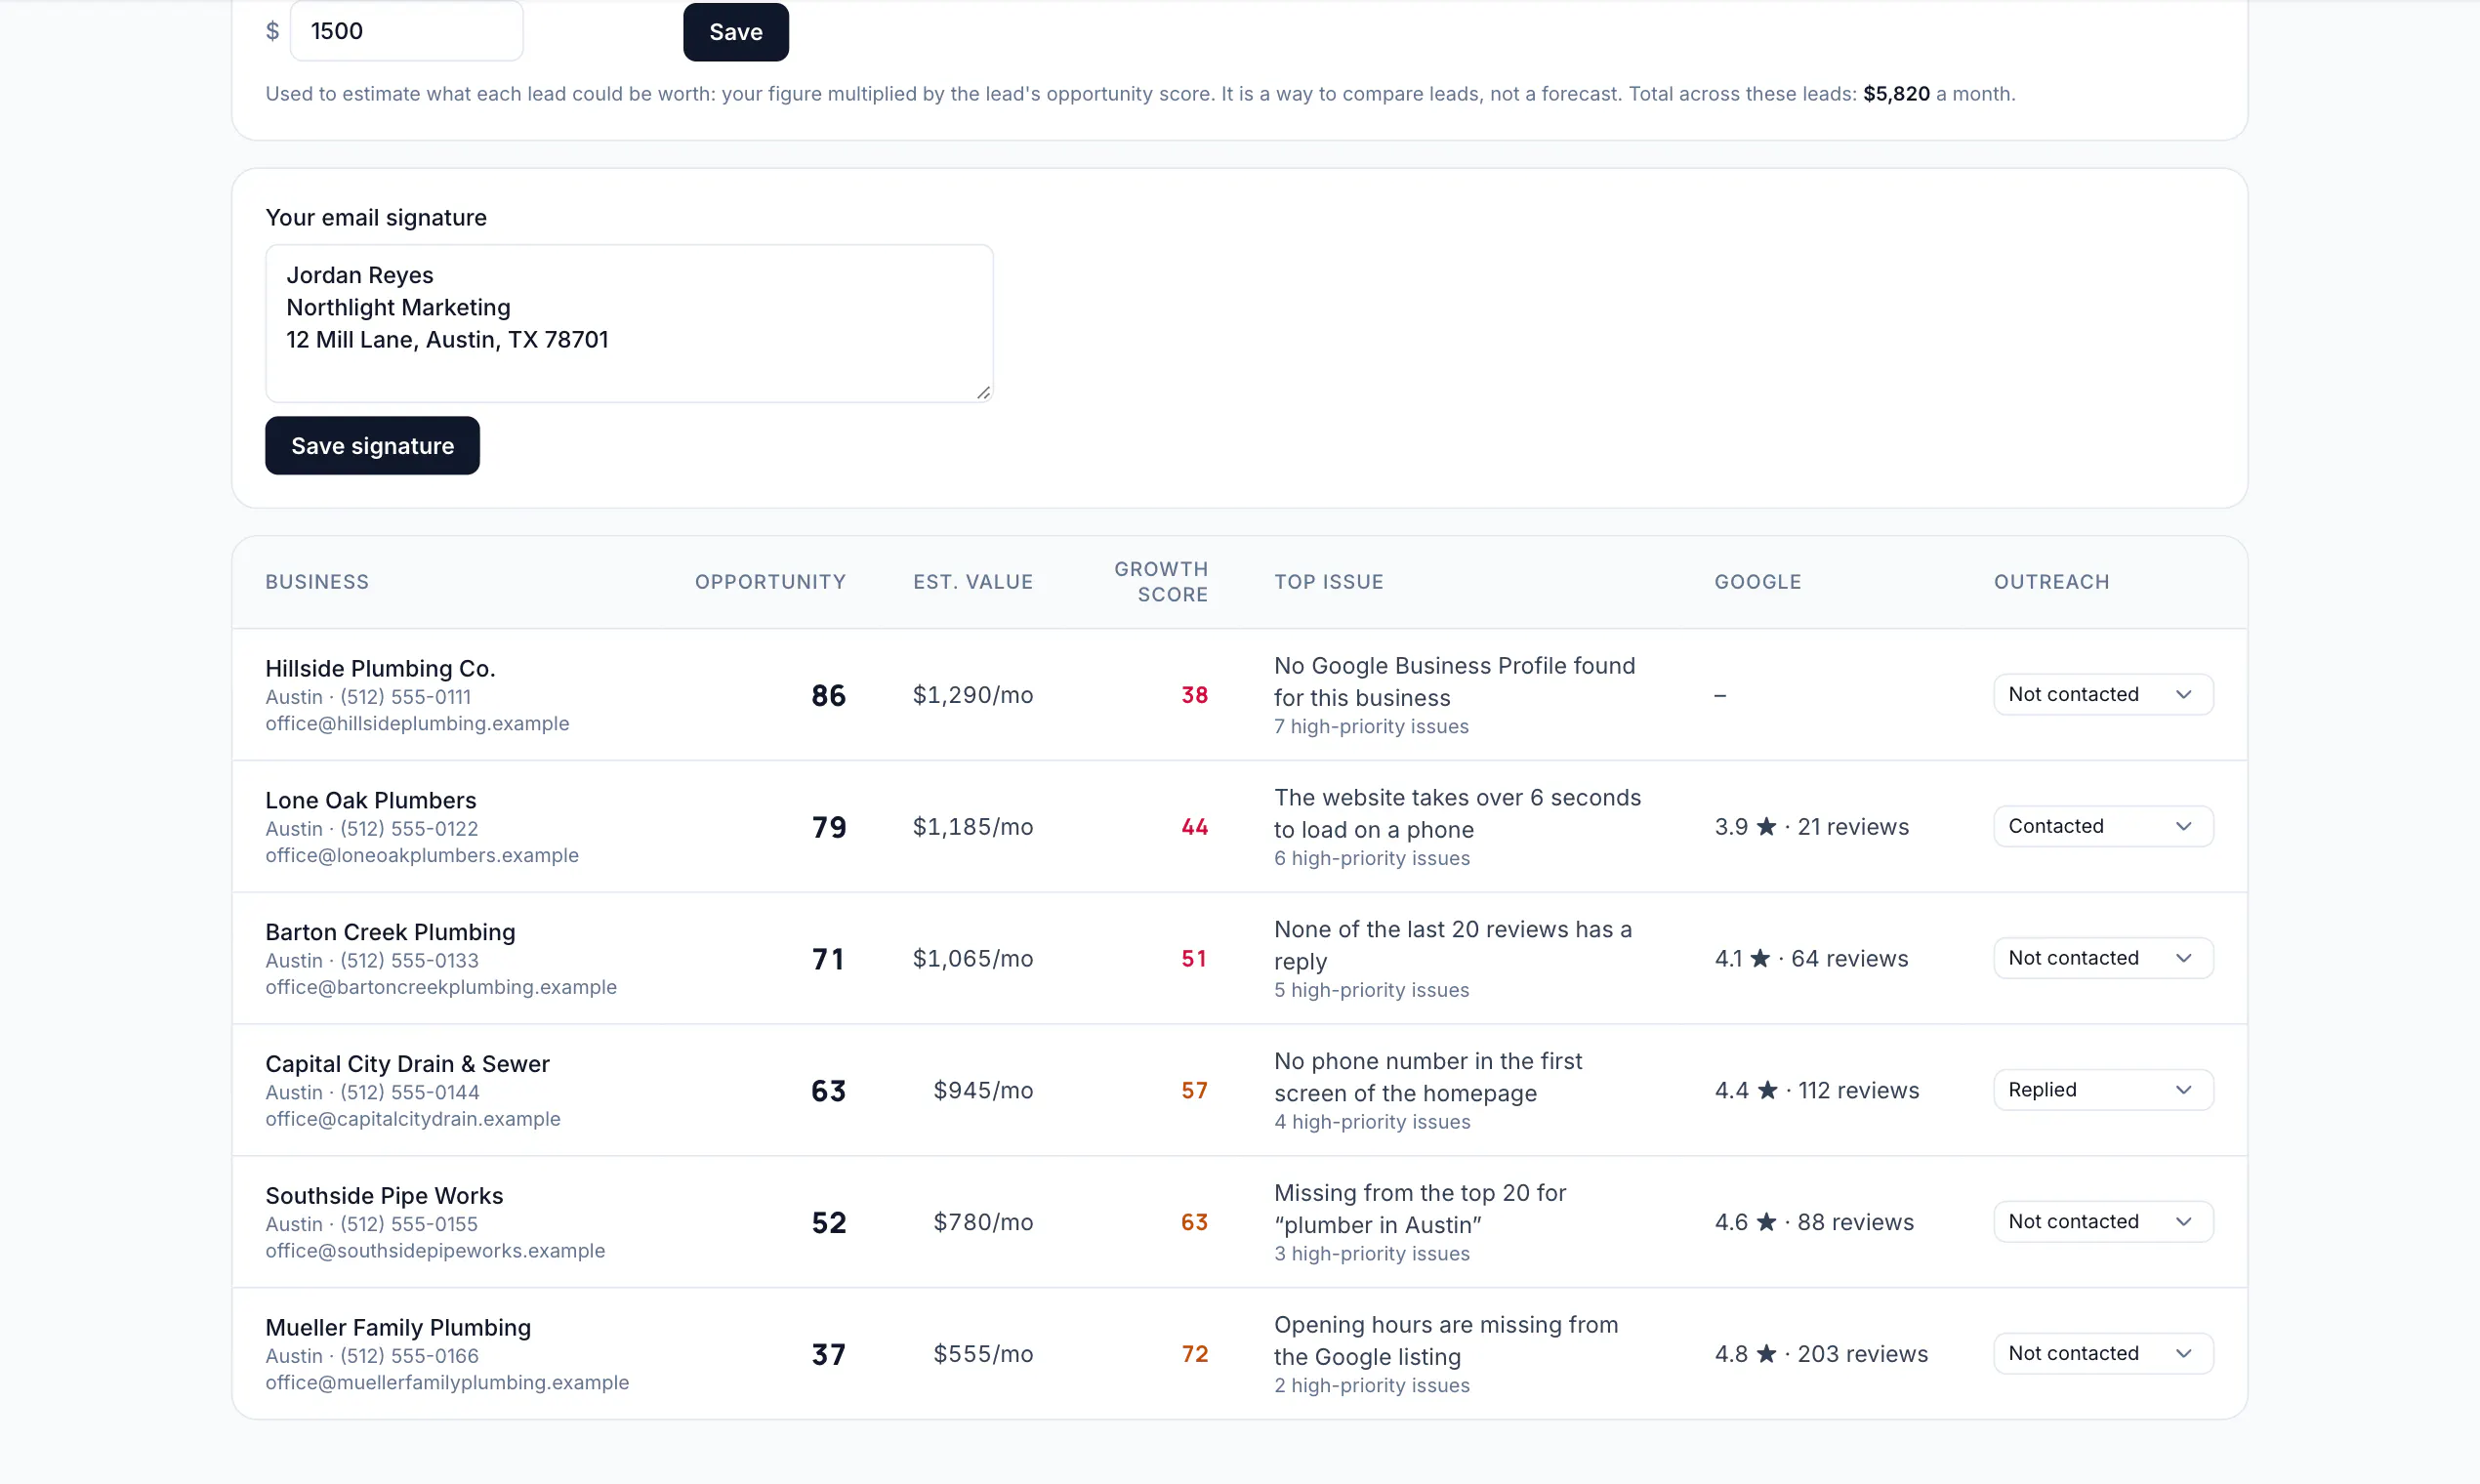Click the Save signature button
The width and height of the screenshot is (2480, 1484).
pyautogui.click(x=372, y=445)
